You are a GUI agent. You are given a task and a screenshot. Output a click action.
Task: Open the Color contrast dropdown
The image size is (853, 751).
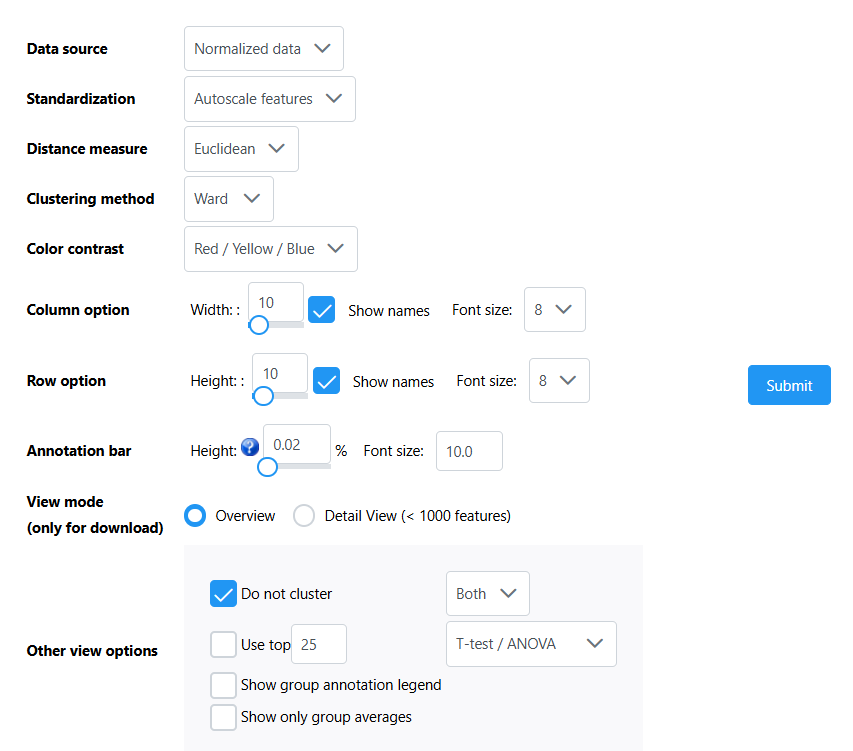tap(270, 249)
